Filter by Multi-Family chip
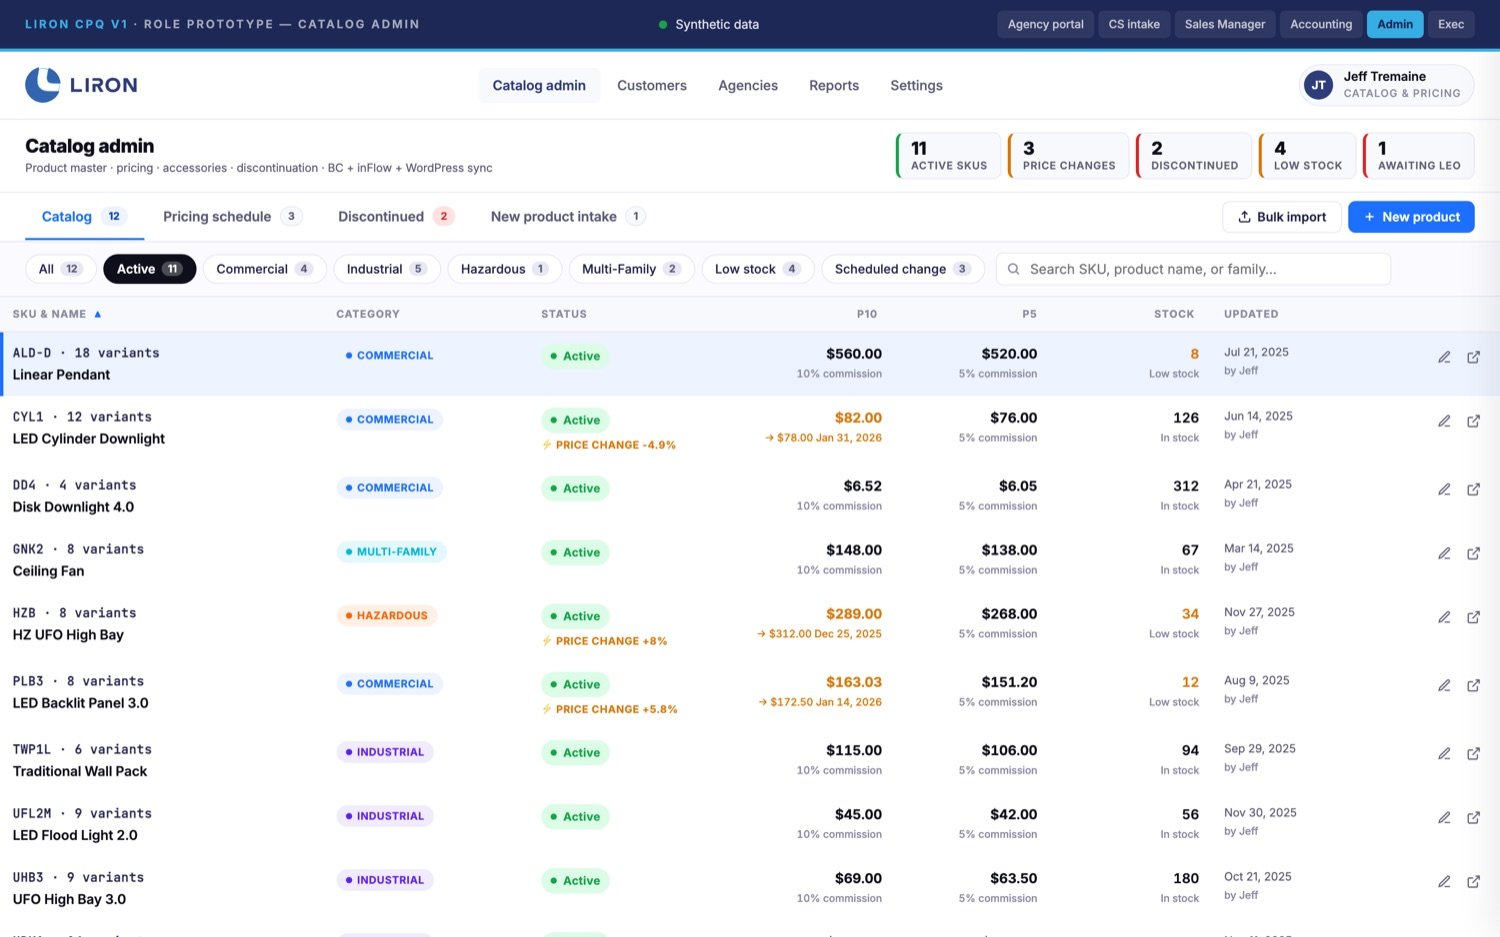The height and width of the screenshot is (937, 1500). [631, 269]
